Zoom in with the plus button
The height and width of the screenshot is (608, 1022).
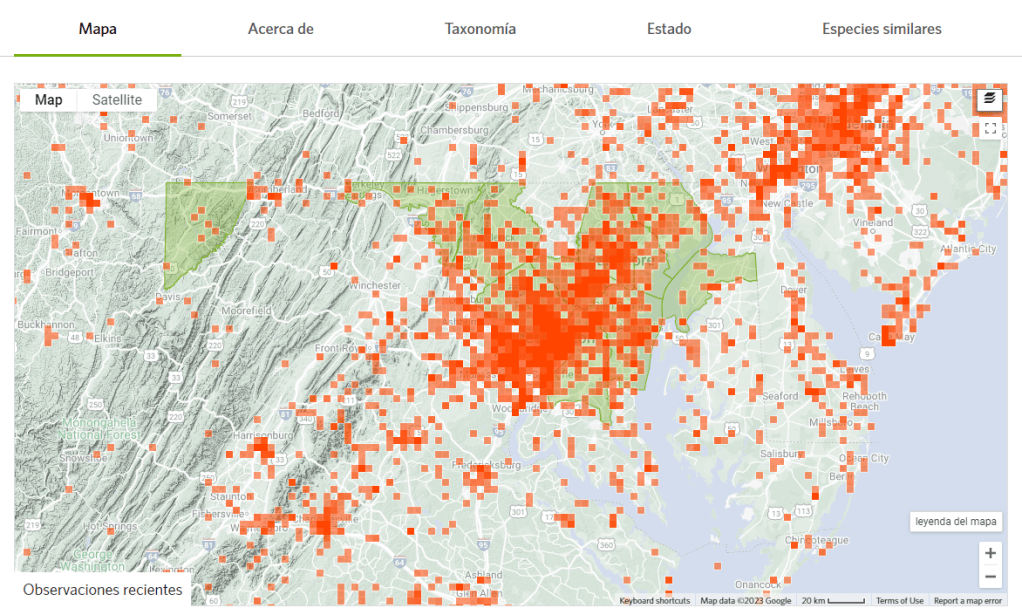coord(990,553)
